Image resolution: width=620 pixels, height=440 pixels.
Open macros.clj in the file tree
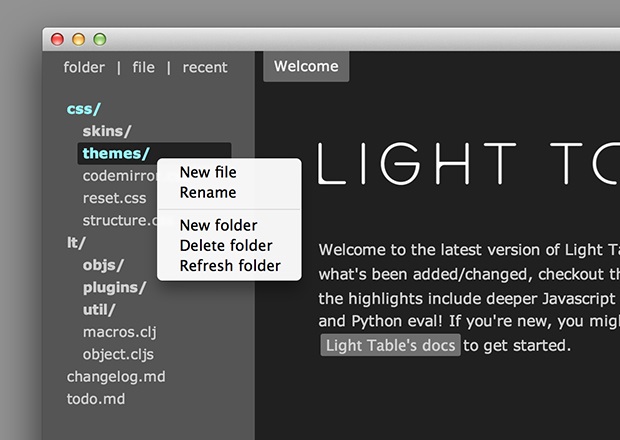119,331
